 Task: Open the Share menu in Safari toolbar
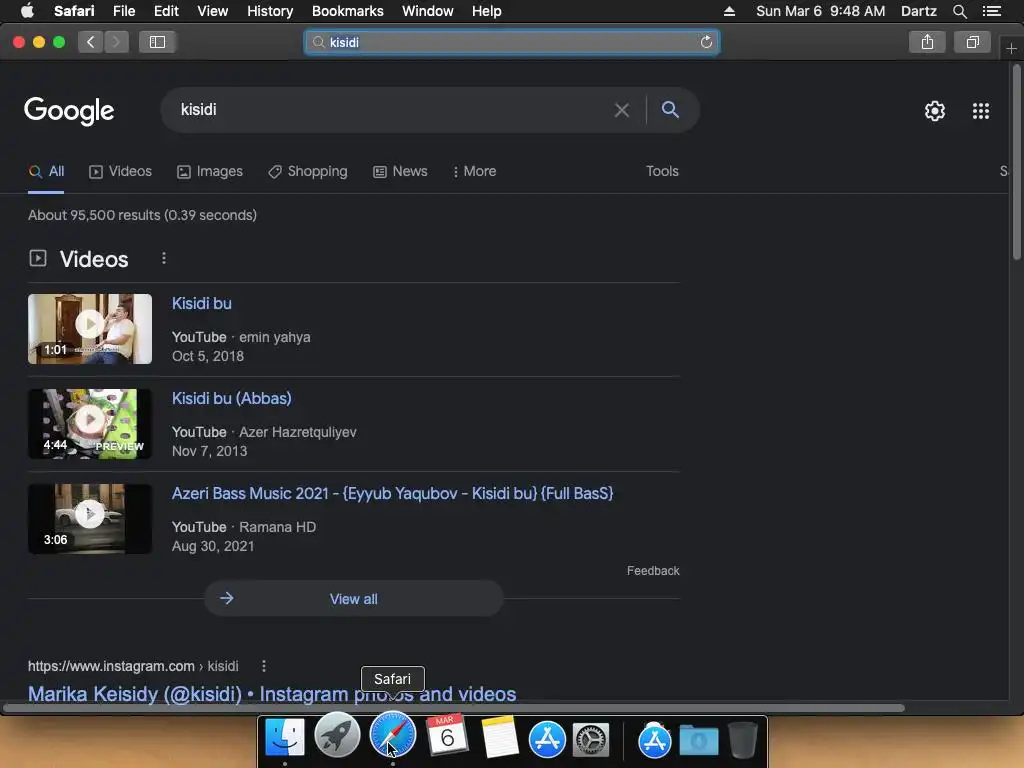pyautogui.click(x=927, y=42)
